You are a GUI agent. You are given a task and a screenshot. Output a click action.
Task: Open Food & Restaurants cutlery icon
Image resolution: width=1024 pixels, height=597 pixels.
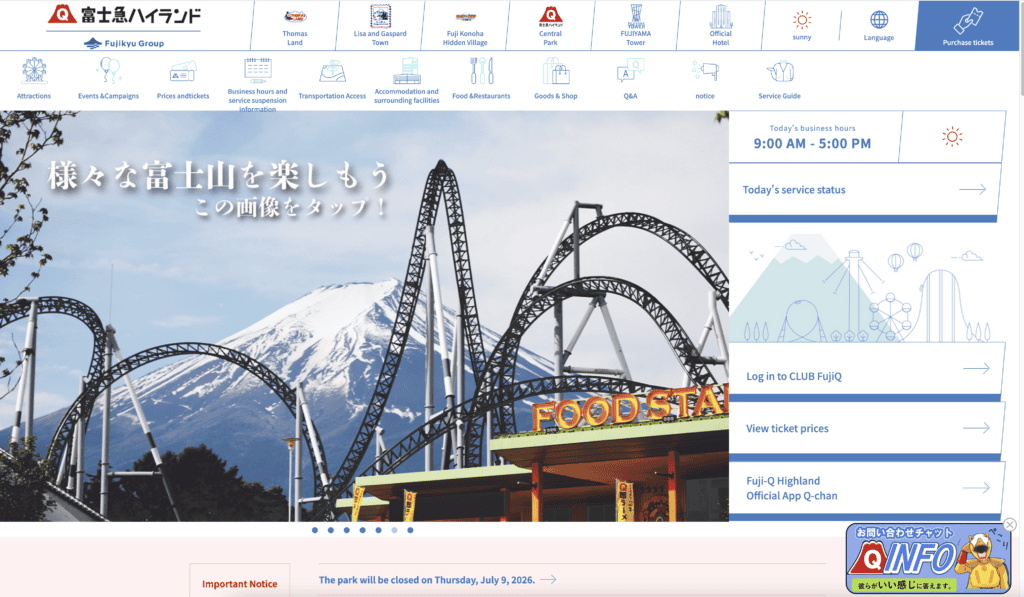(x=481, y=71)
